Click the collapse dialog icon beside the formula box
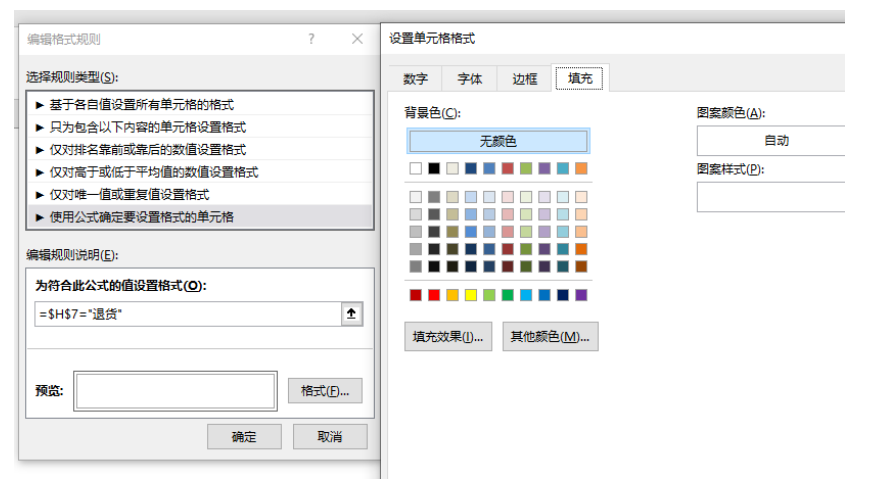 click(x=351, y=314)
